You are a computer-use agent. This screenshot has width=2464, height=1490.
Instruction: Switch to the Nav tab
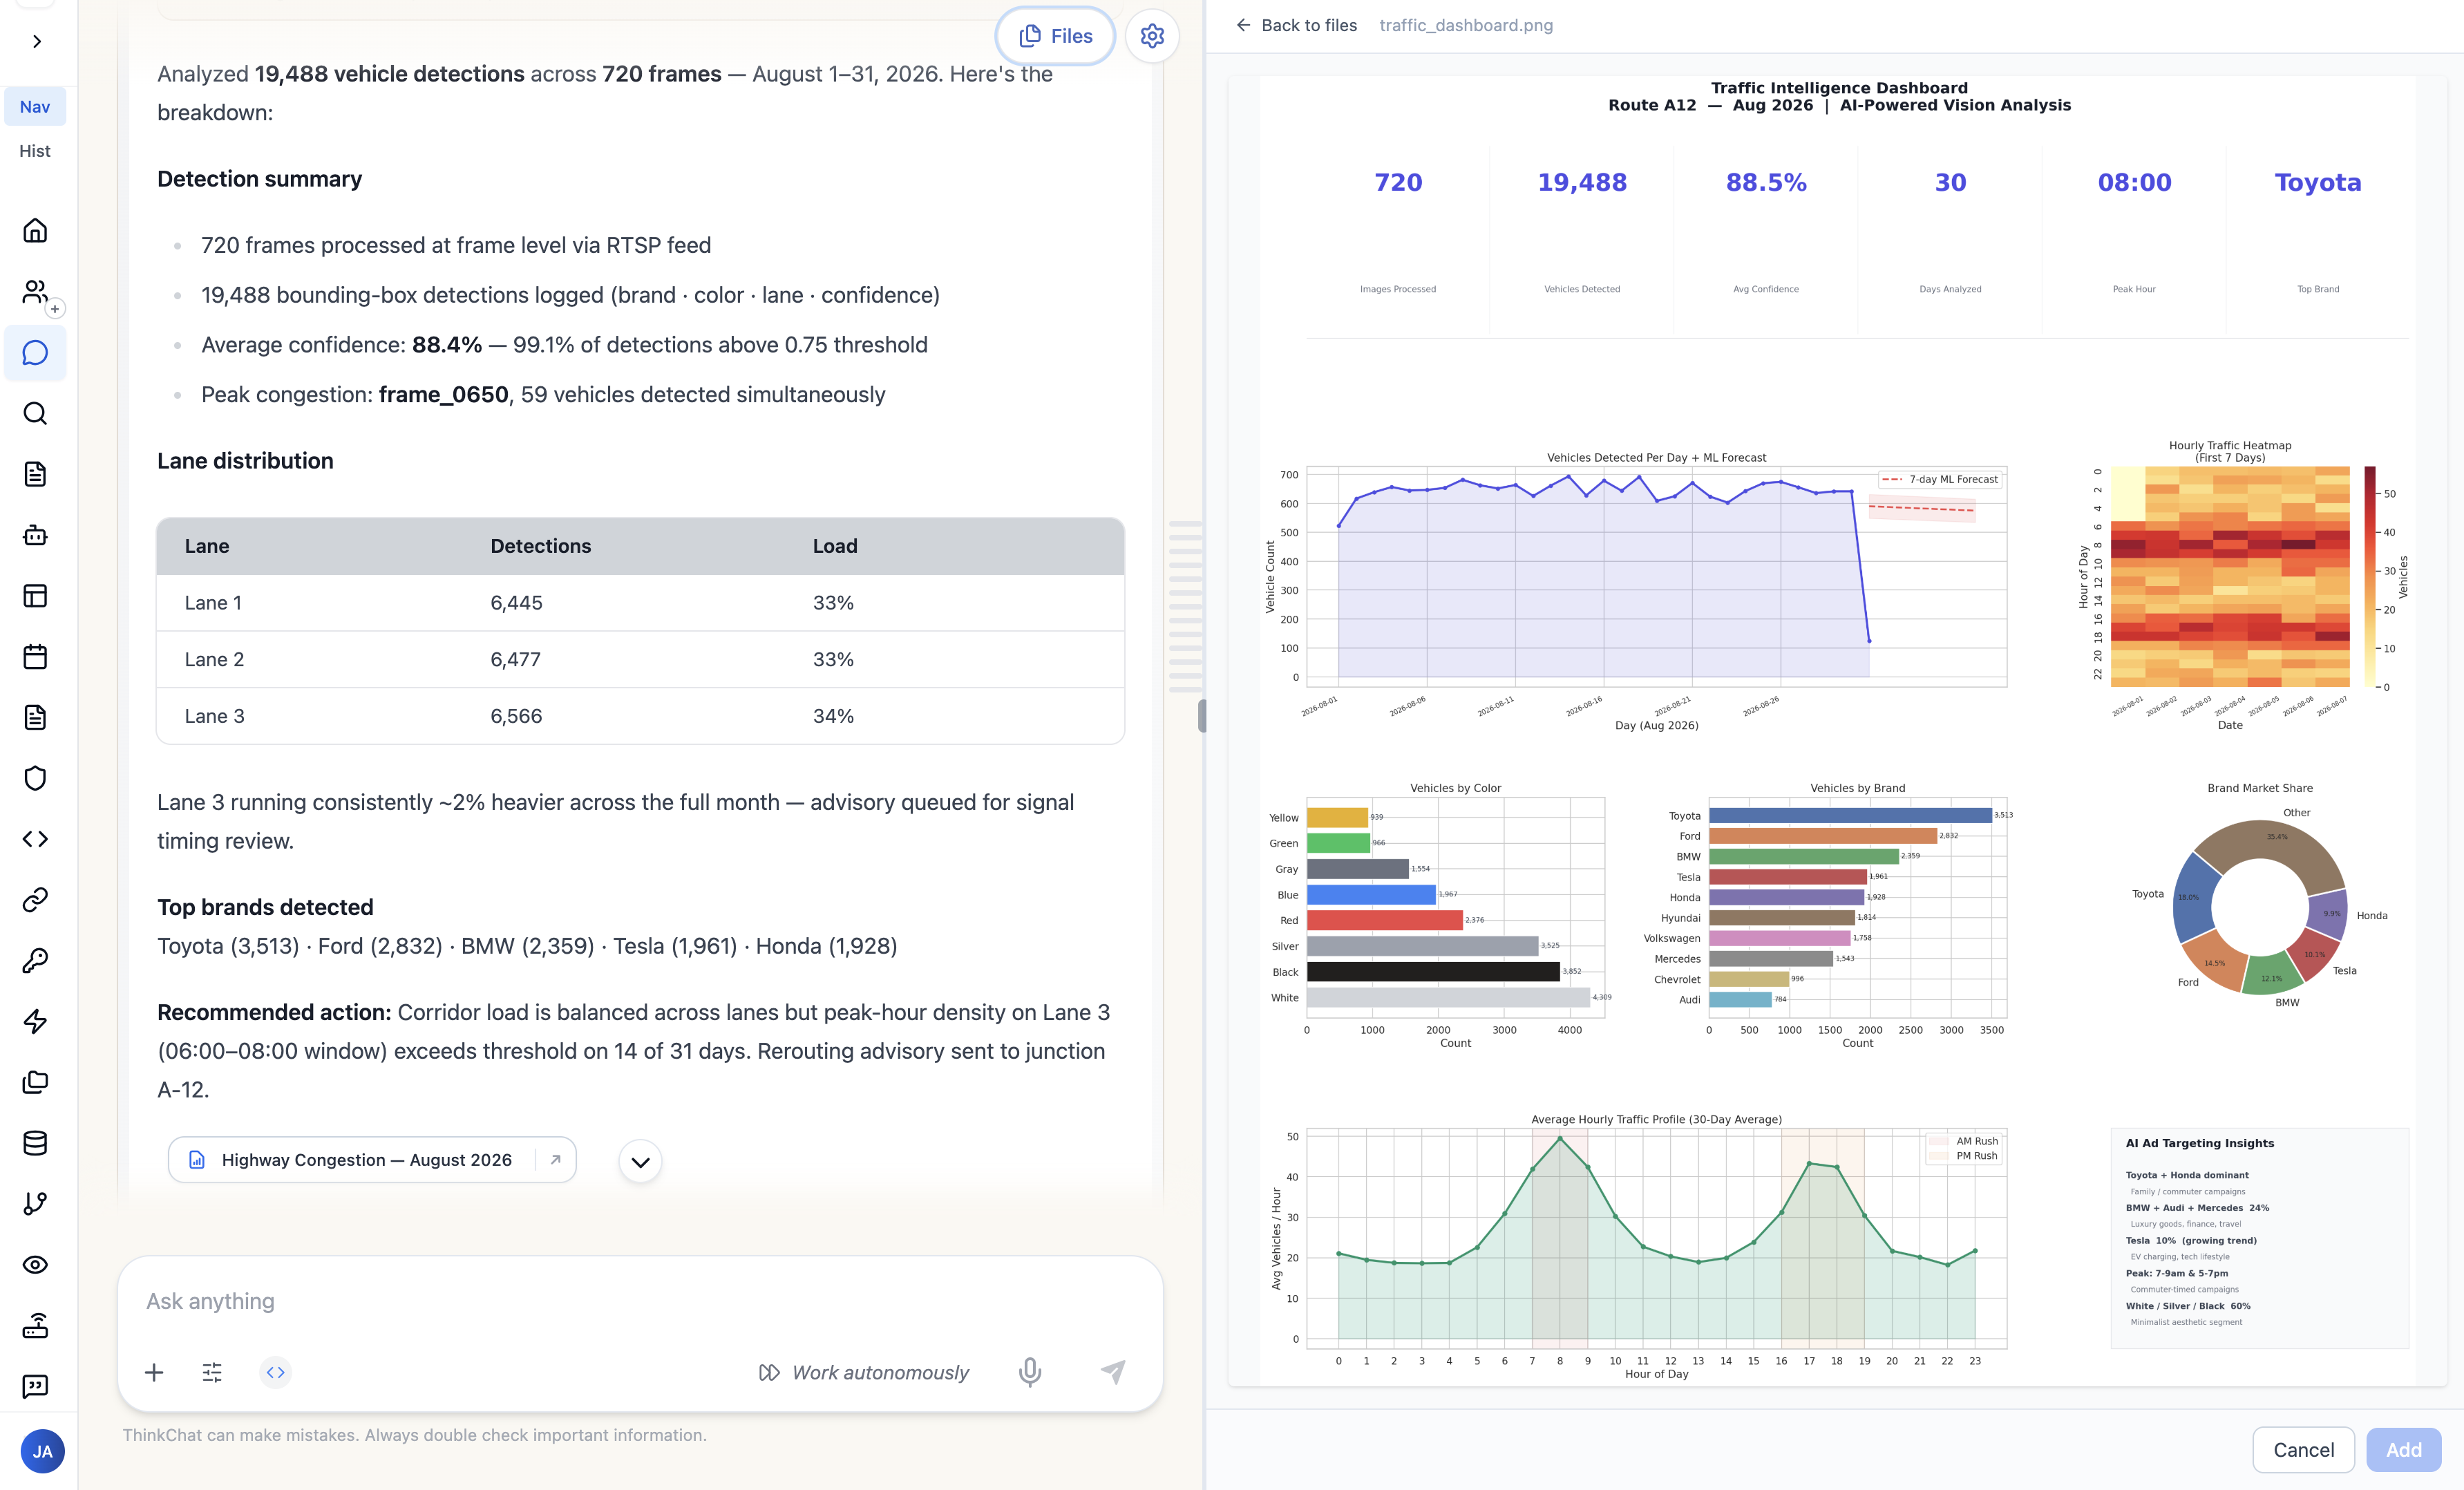[x=35, y=107]
